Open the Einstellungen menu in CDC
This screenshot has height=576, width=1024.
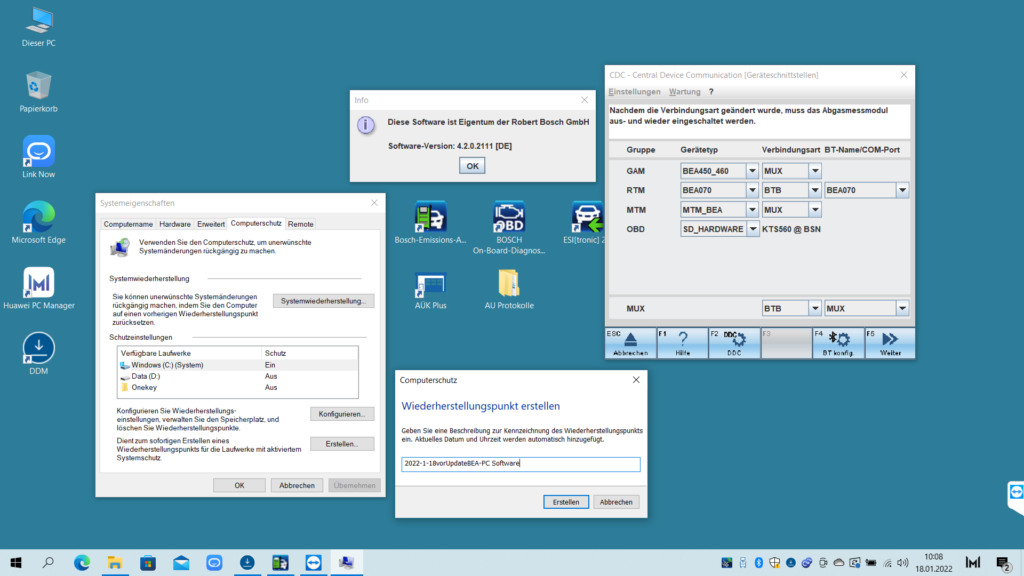(x=634, y=91)
